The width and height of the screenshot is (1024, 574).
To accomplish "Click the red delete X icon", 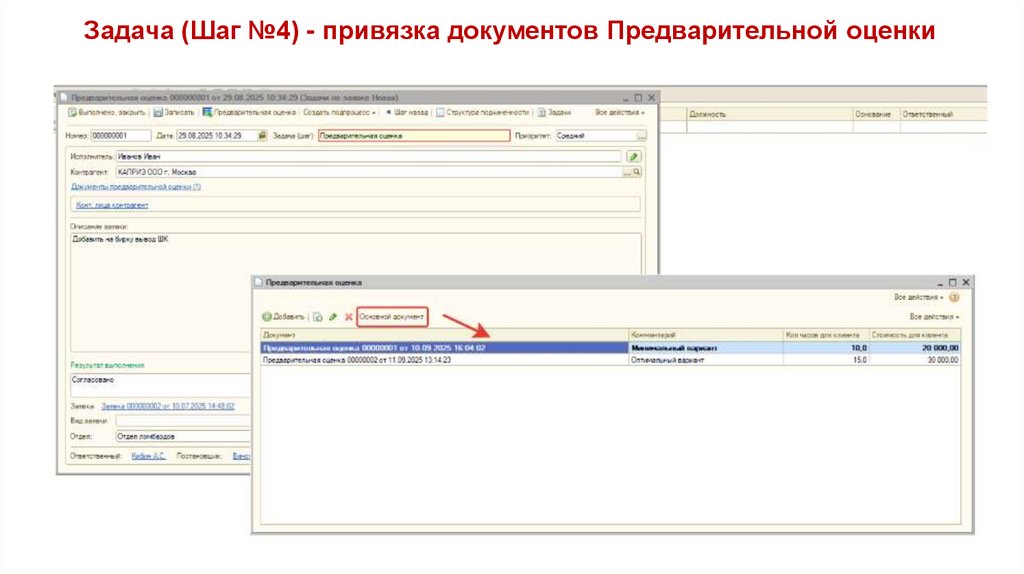I will [x=349, y=317].
